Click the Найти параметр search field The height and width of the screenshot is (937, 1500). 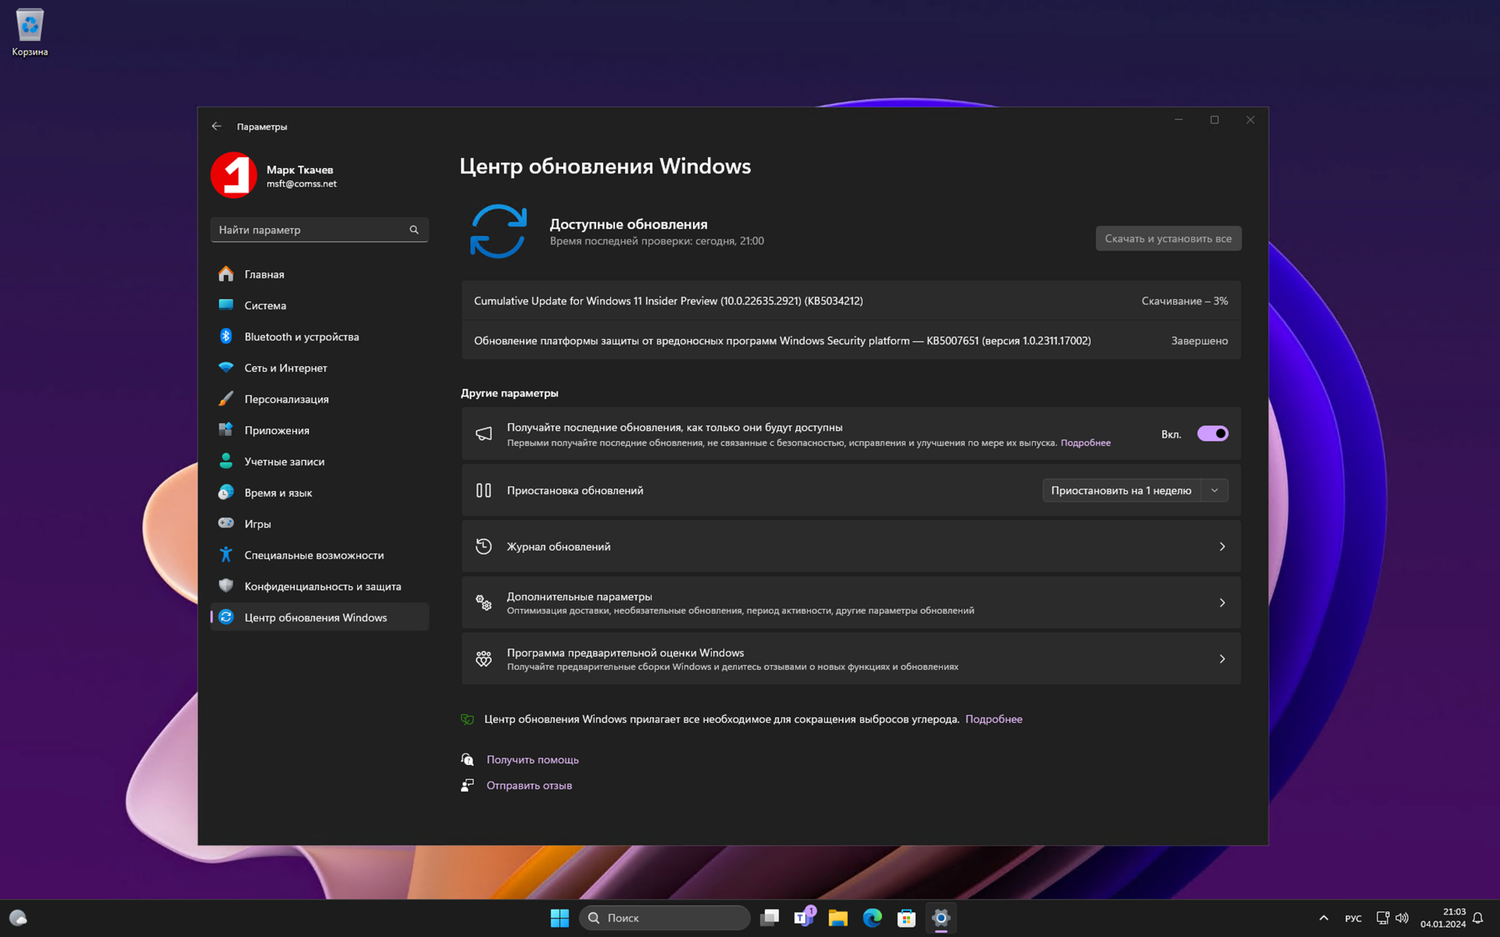(x=320, y=230)
